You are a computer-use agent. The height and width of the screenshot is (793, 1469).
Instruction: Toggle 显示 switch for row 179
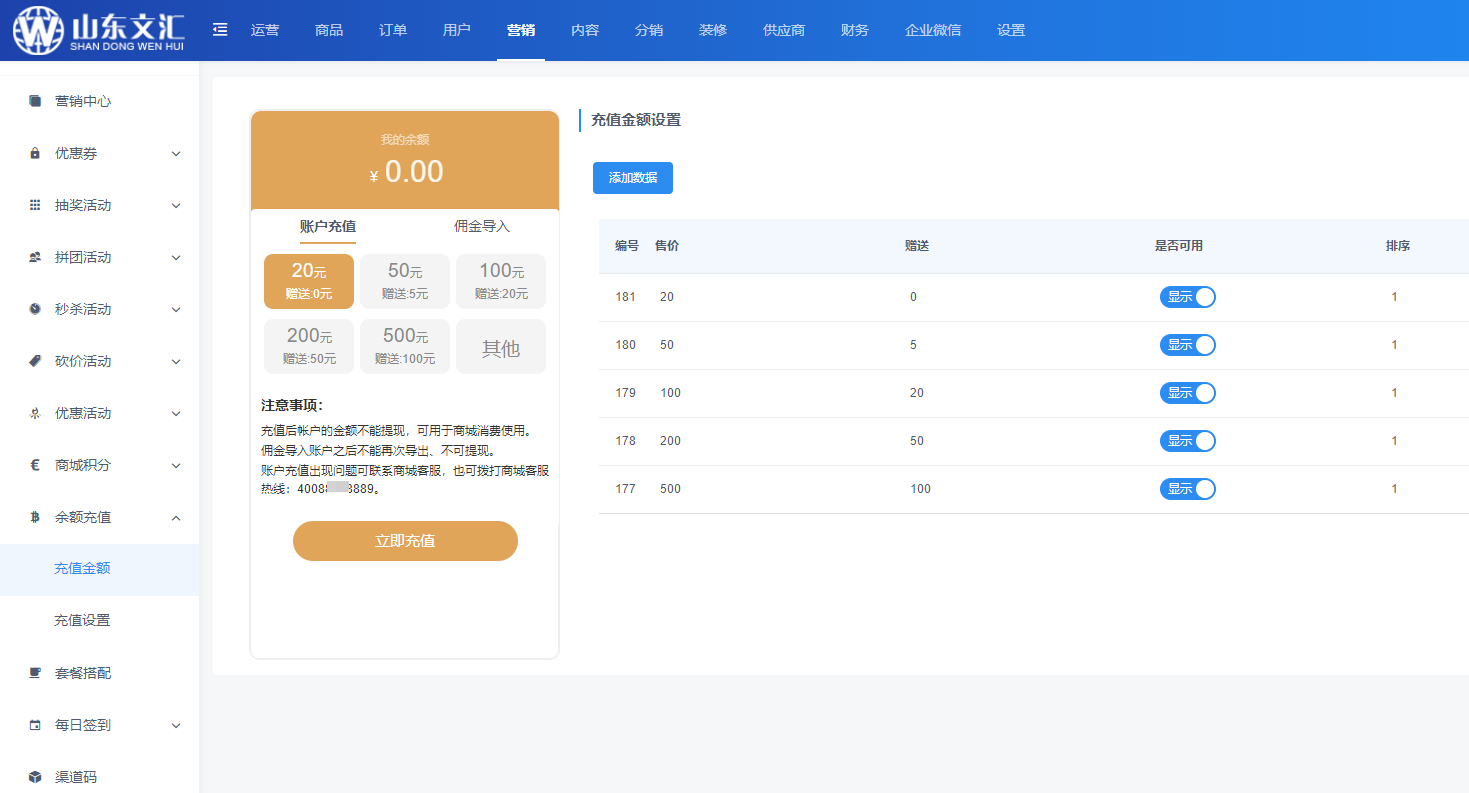(1188, 393)
